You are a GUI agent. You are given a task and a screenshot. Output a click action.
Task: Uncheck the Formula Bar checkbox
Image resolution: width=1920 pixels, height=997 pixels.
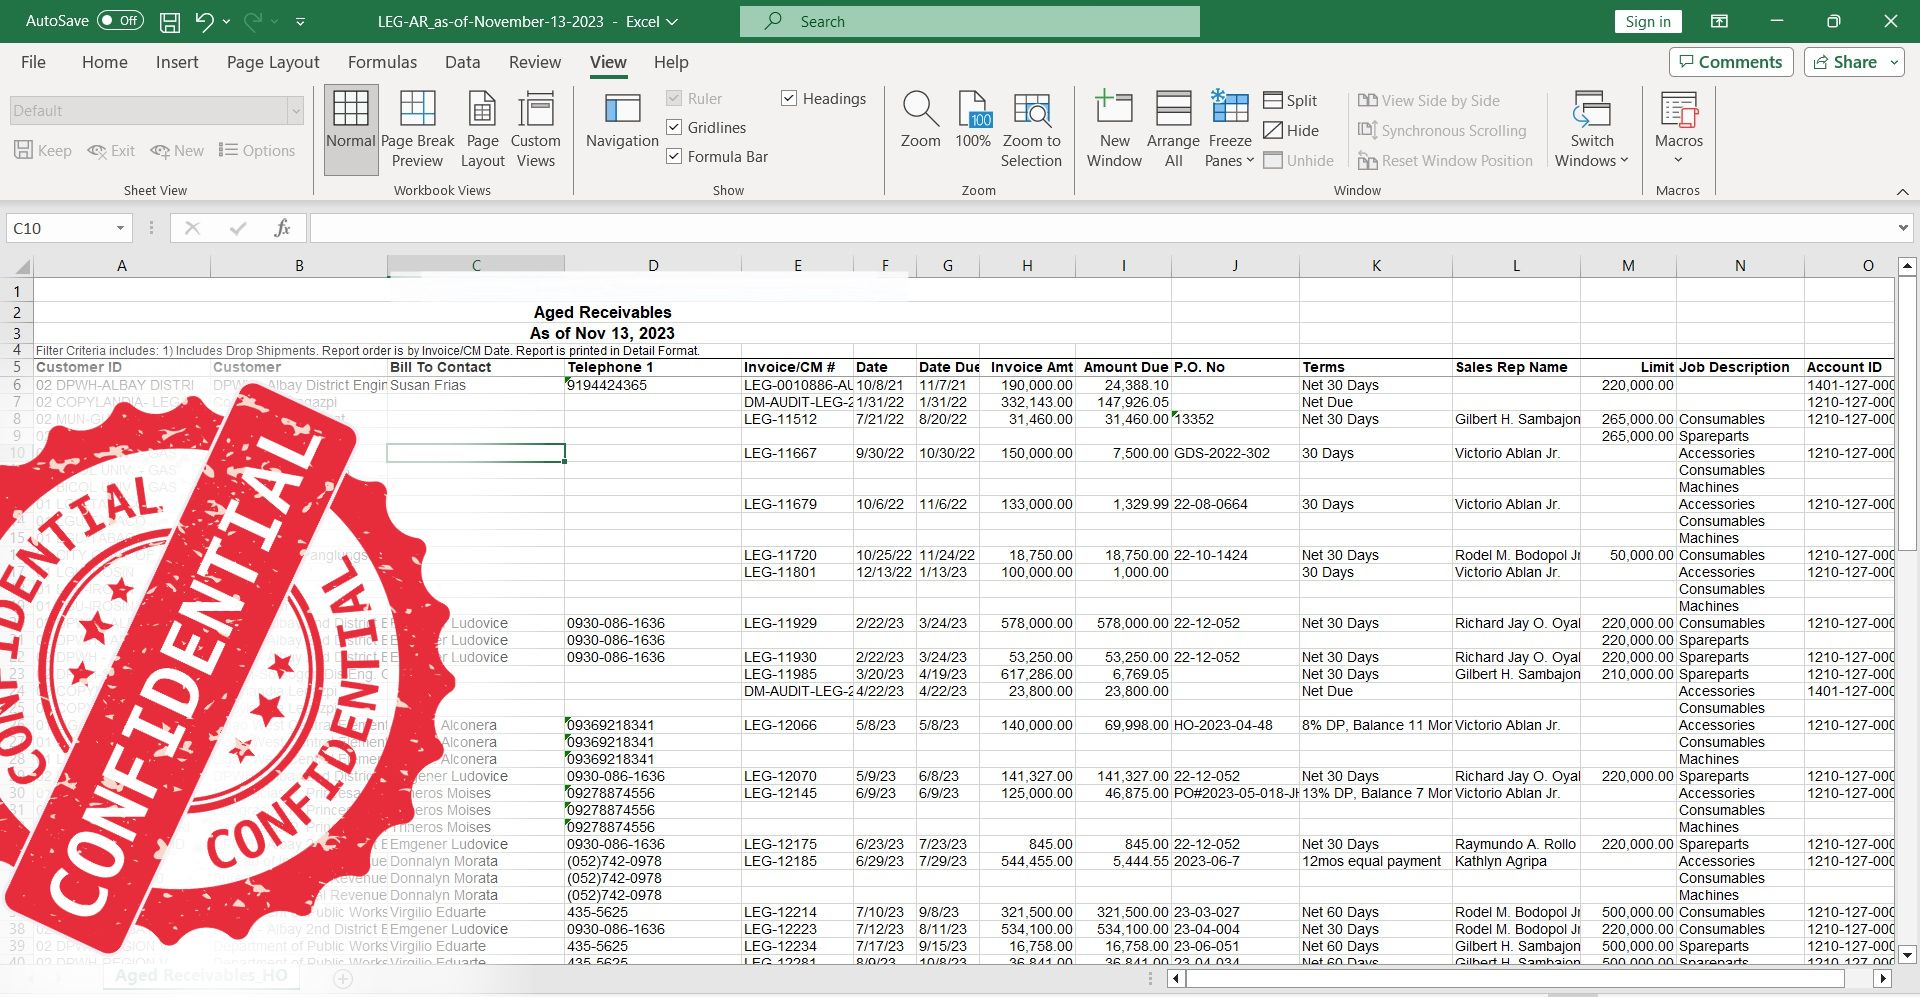(674, 156)
